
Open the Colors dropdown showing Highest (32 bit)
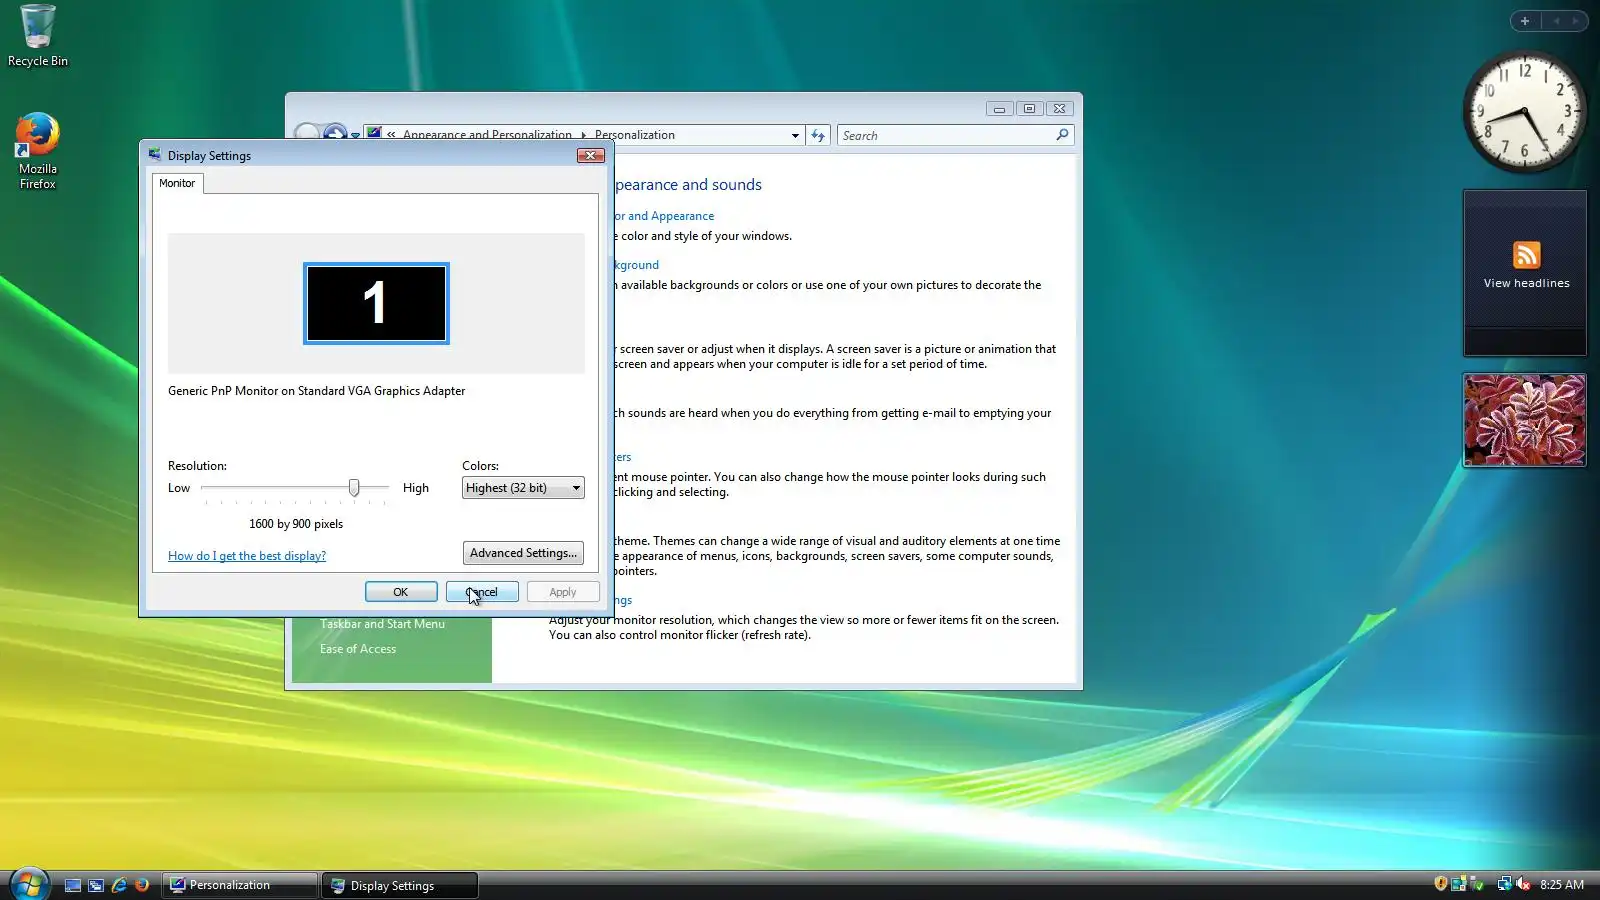pyautogui.click(x=523, y=488)
